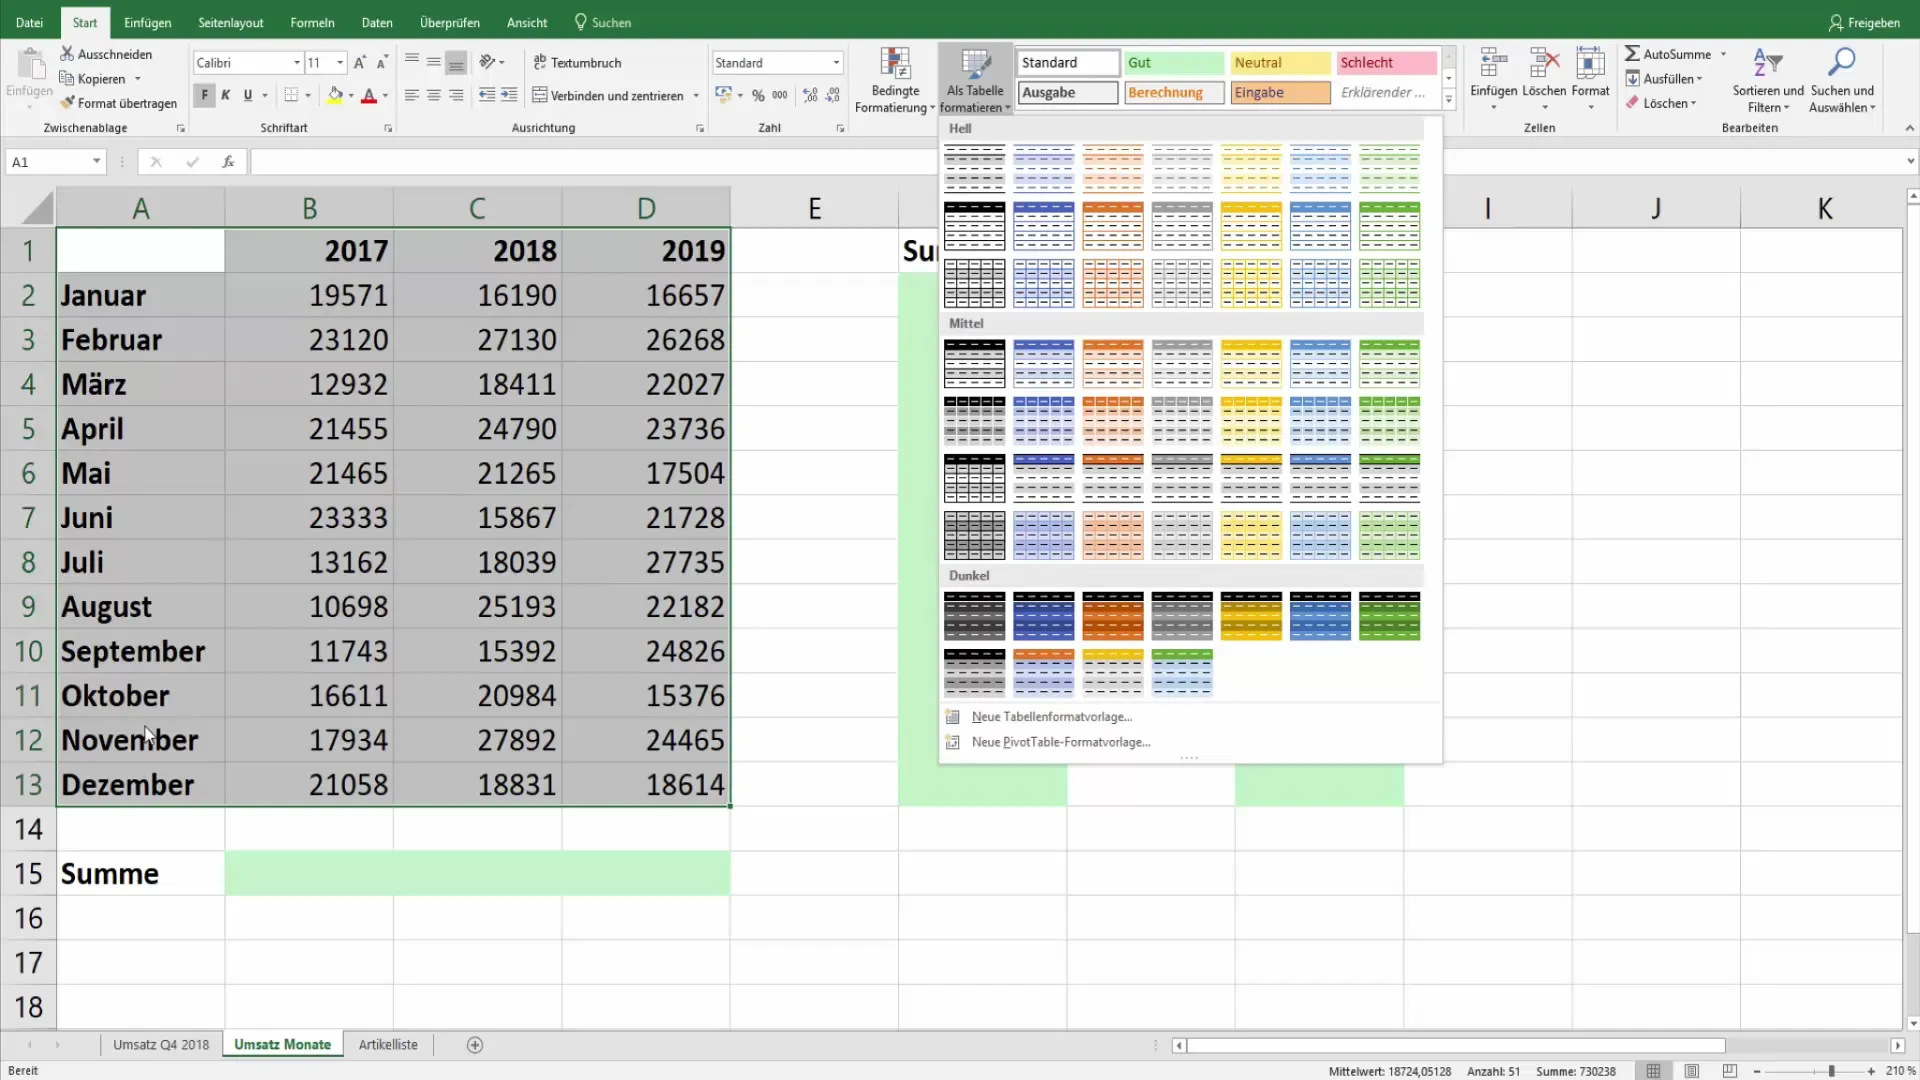Click the Kopieren icon
This screenshot has width=1920, height=1080.
pos(67,79)
